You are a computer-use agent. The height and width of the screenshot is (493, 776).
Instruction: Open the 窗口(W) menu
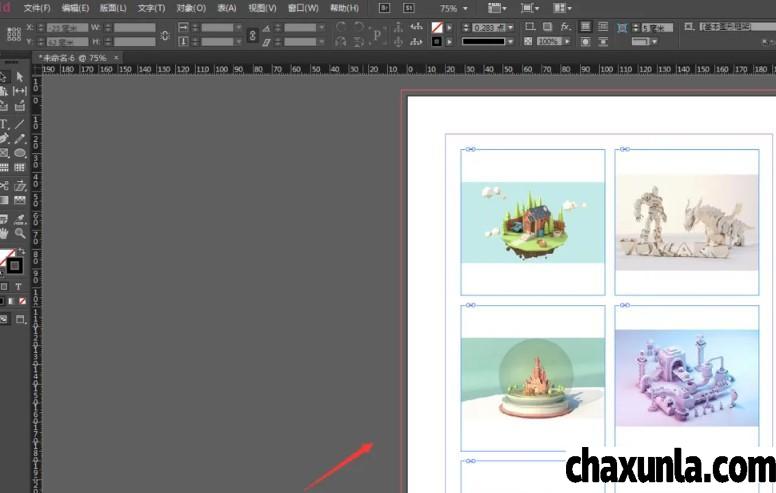[303, 8]
